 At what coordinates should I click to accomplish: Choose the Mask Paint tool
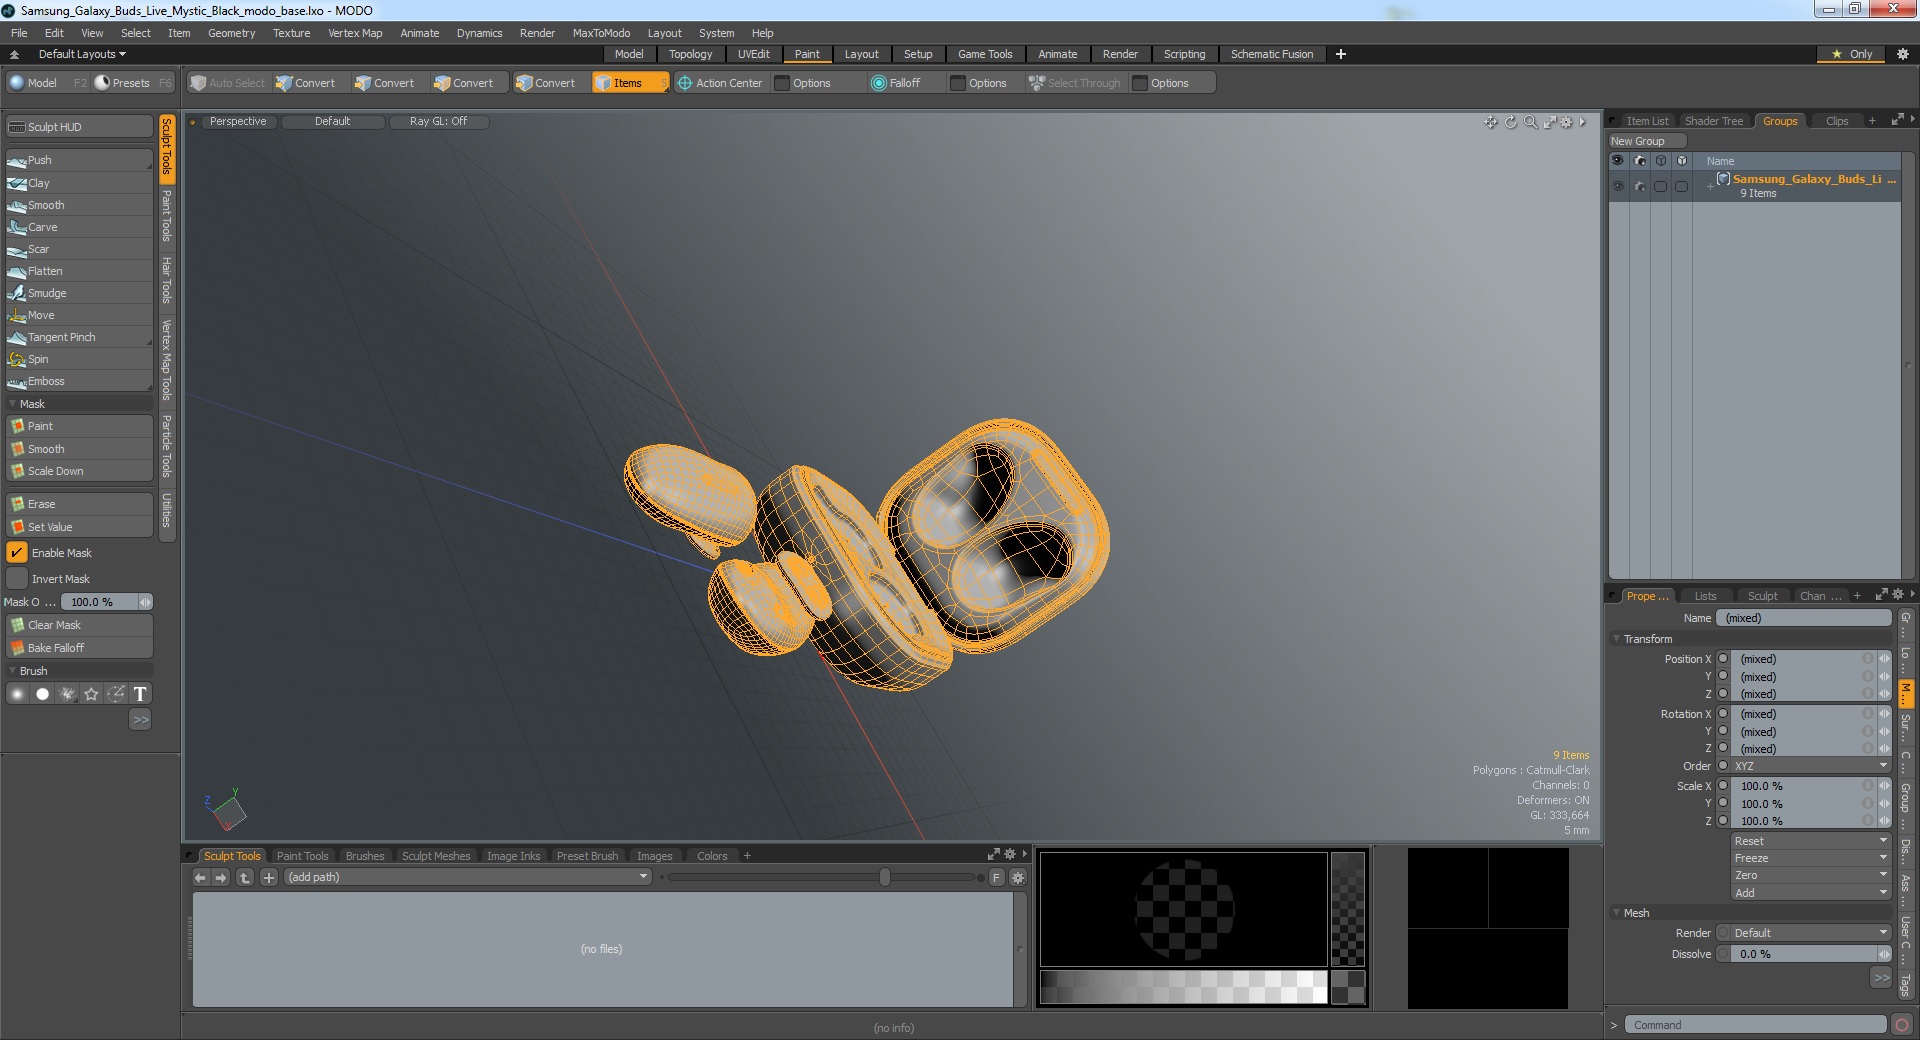(79, 426)
